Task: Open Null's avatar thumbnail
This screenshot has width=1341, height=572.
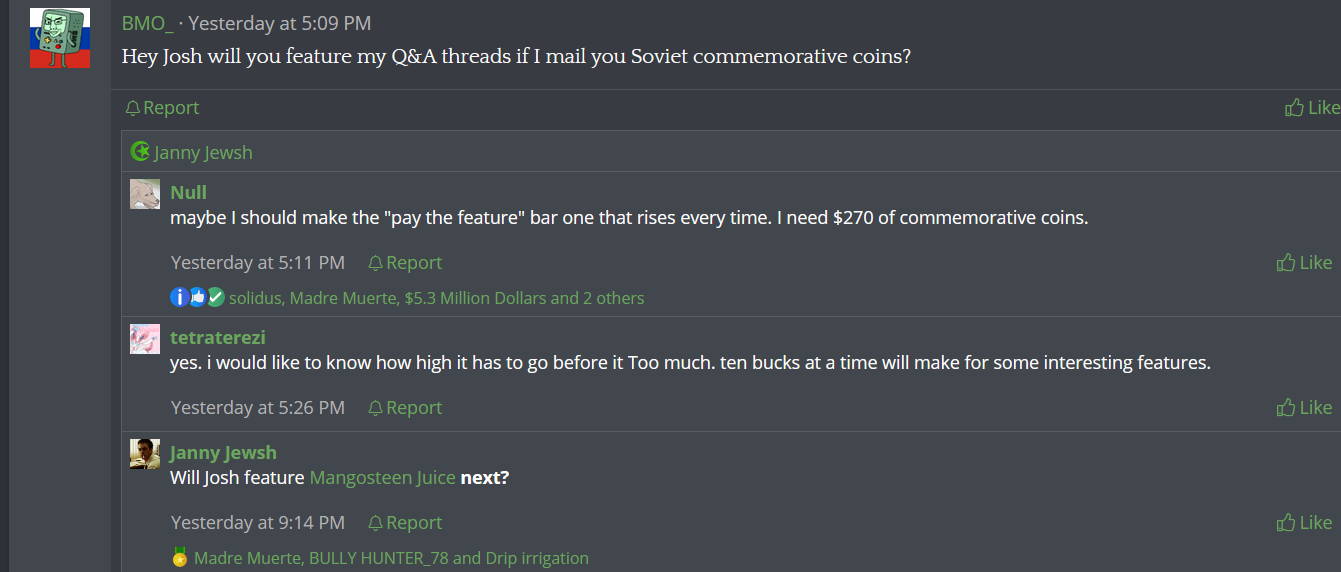Action: (x=145, y=194)
